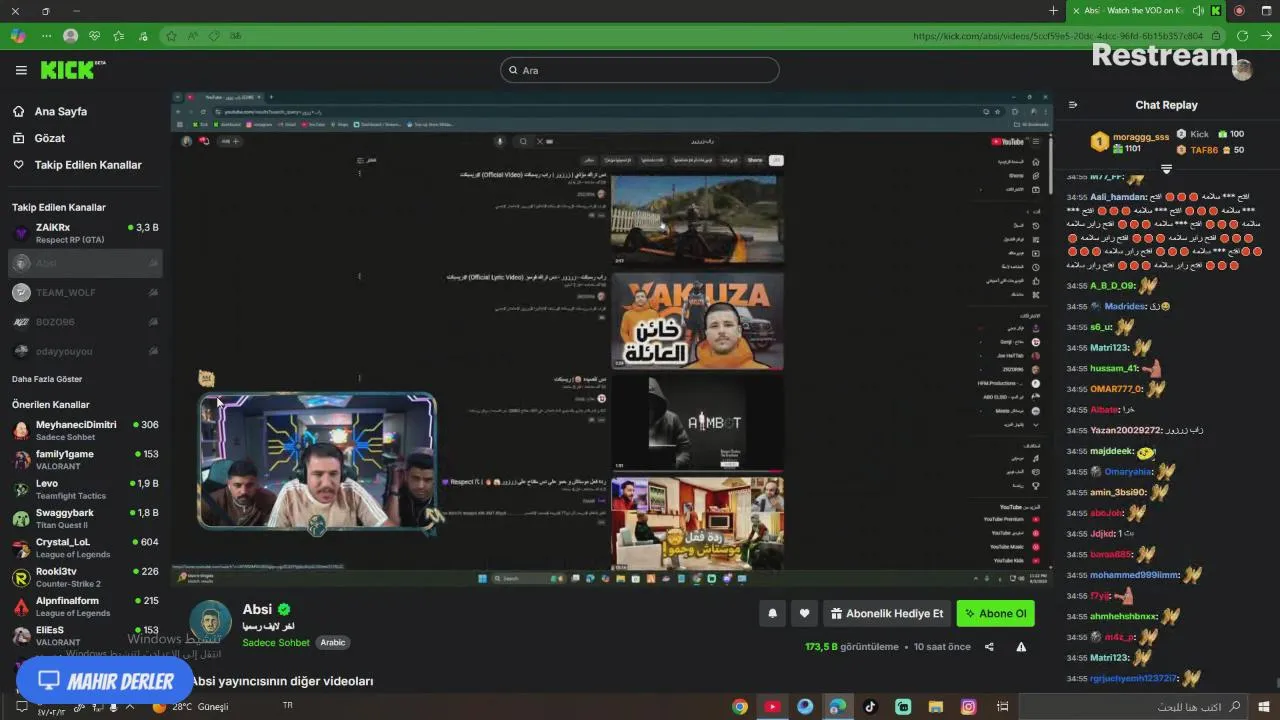
Task: Open EliEsS VALORANT channel
Action: click(x=85, y=636)
